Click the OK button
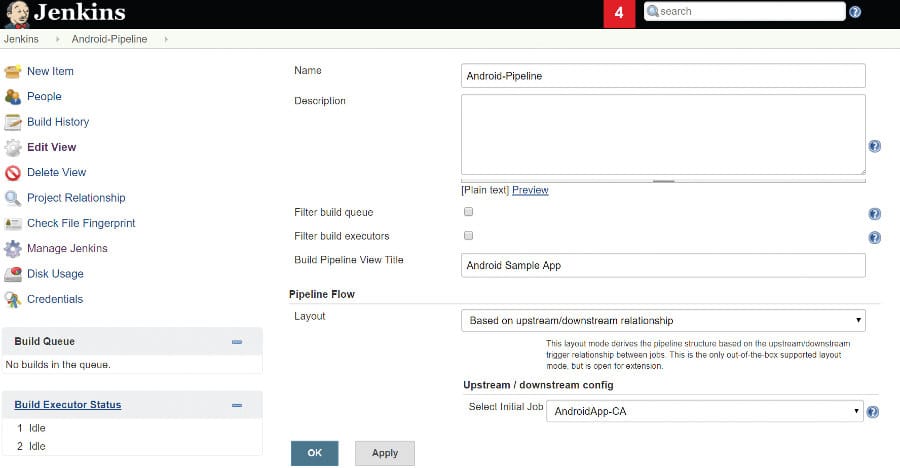This screenshot has height=468, width=900. tap(314, 453)
